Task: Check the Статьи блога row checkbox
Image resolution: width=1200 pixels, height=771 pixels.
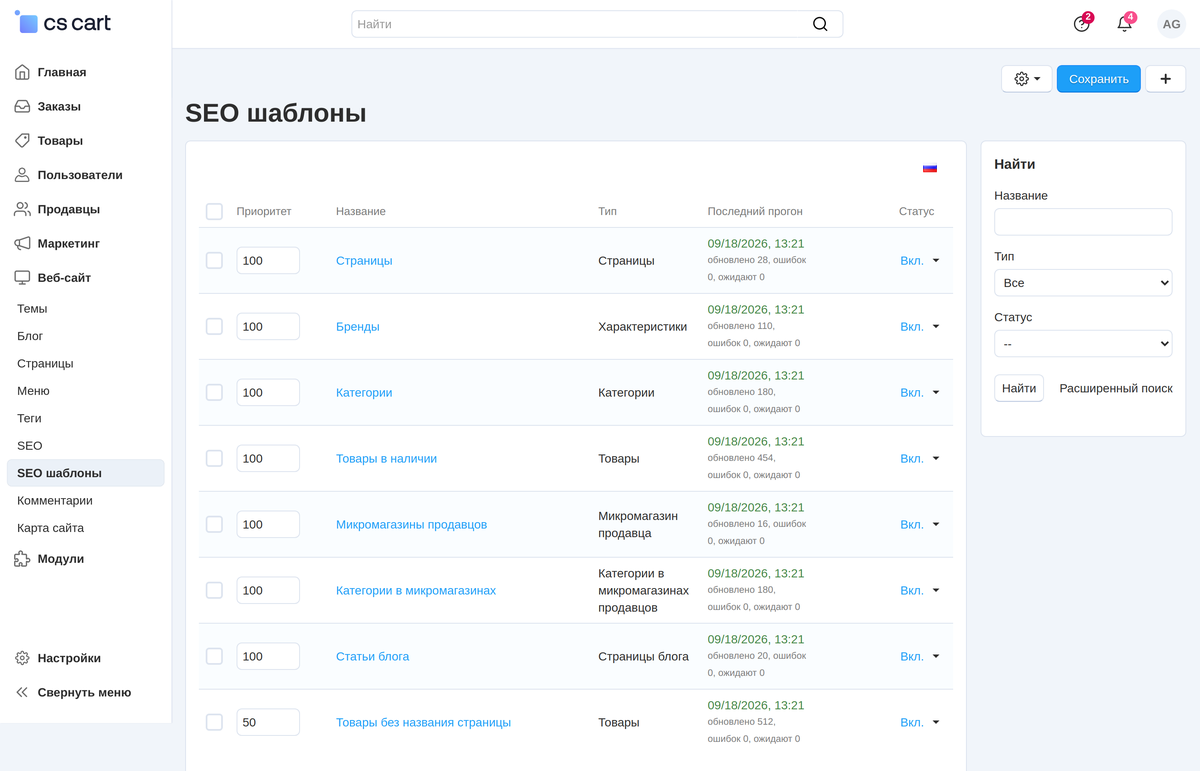Action: (x=214, y=656)
